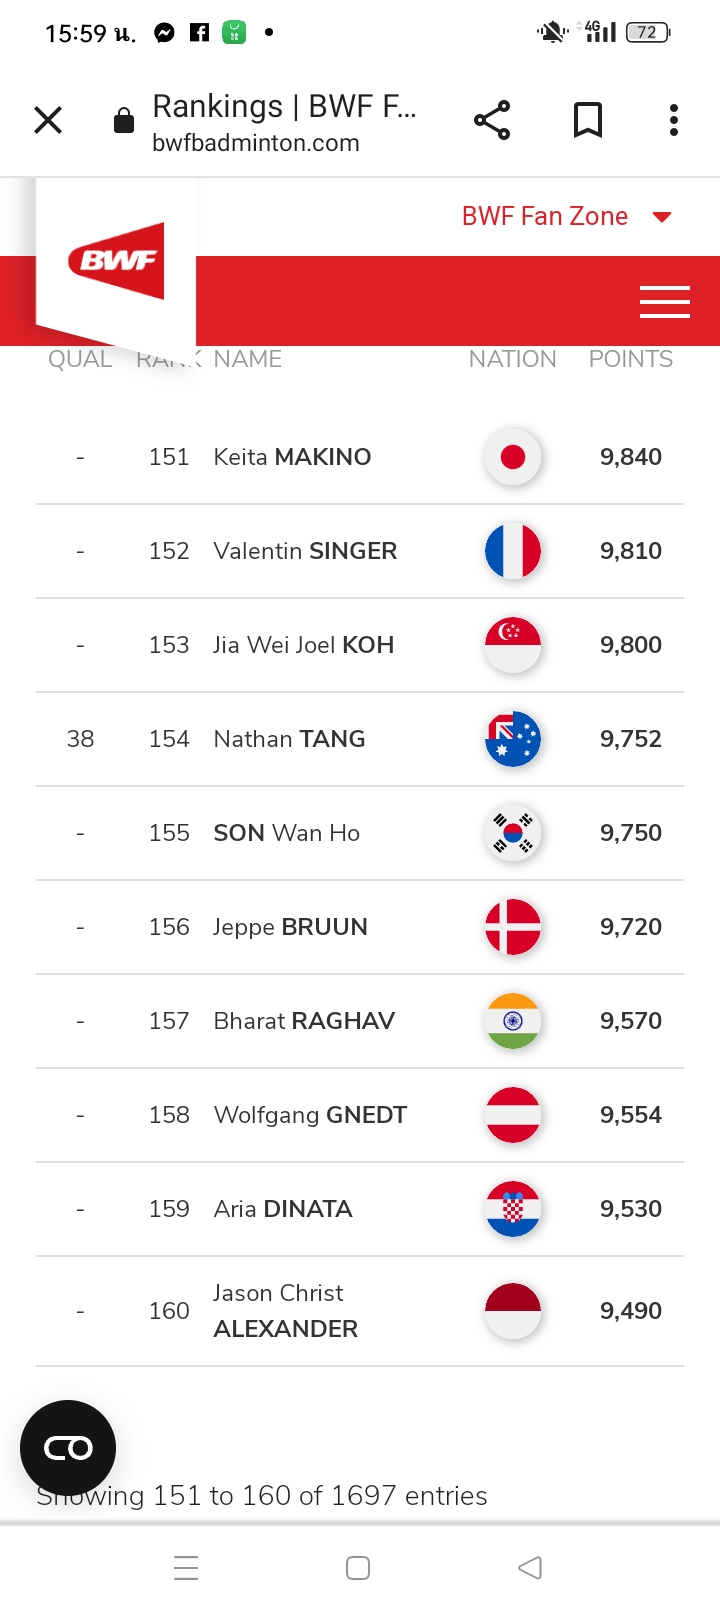The width and height of the screenshot is (720, 1612).
Task: Tap the Japan flag for Keita Makino
Action: (513, 457)
